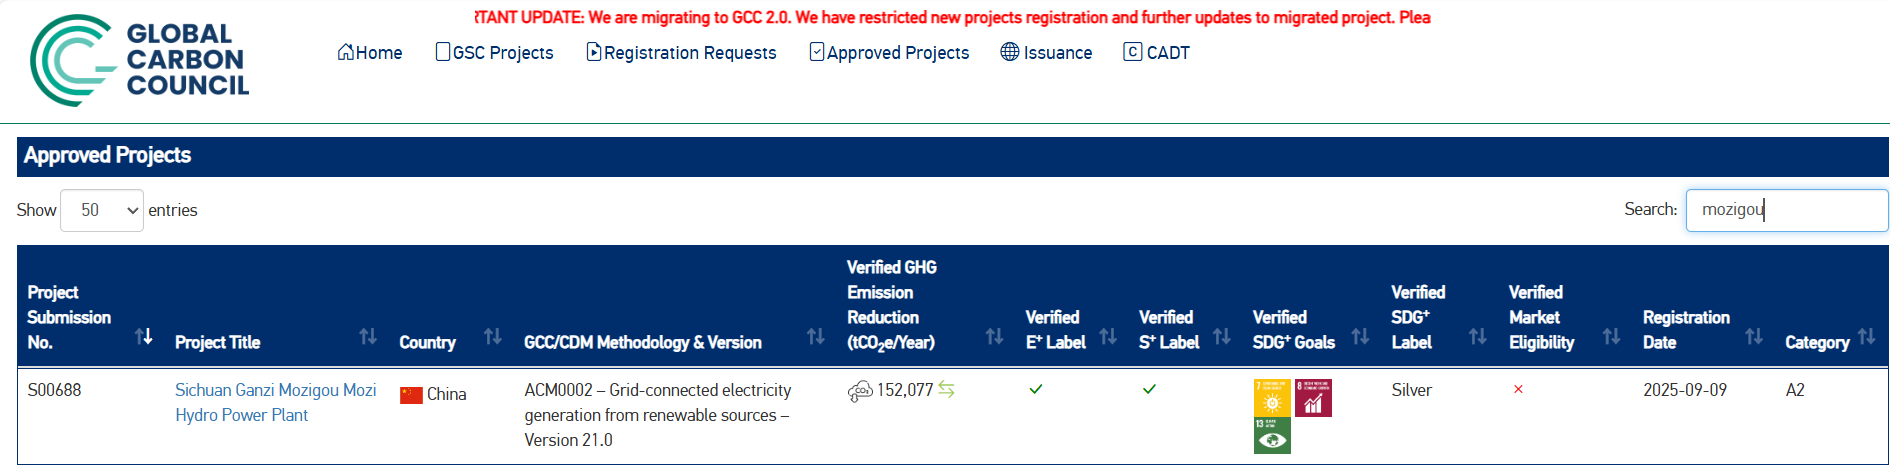Click the China flag icon
Screen dimensions: 1890x465
(411, 395)
